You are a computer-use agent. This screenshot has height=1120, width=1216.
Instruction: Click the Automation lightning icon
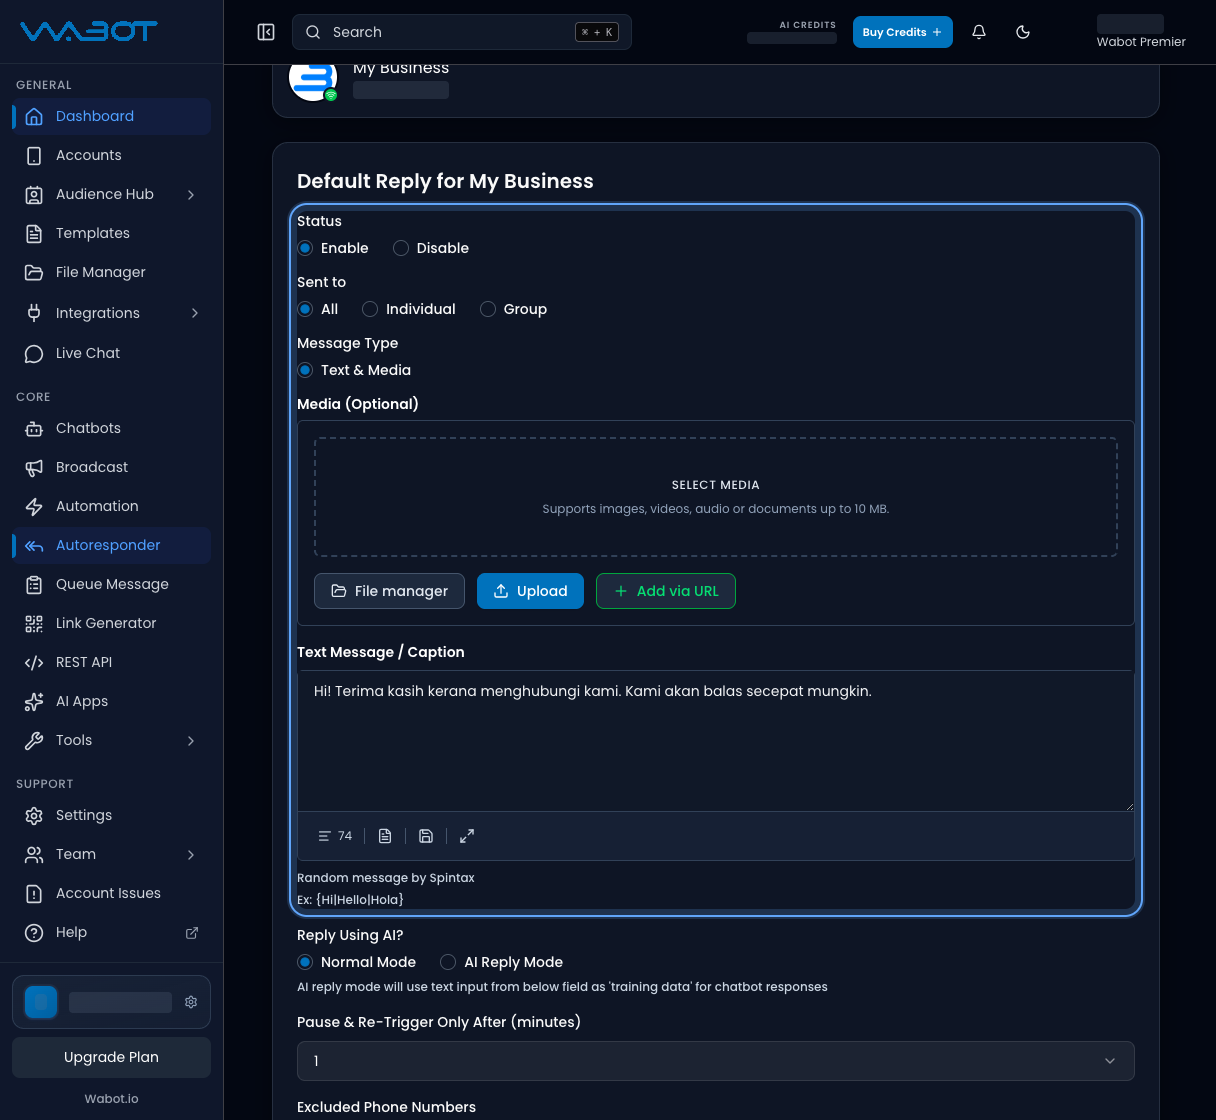click(x=34, y=507)
